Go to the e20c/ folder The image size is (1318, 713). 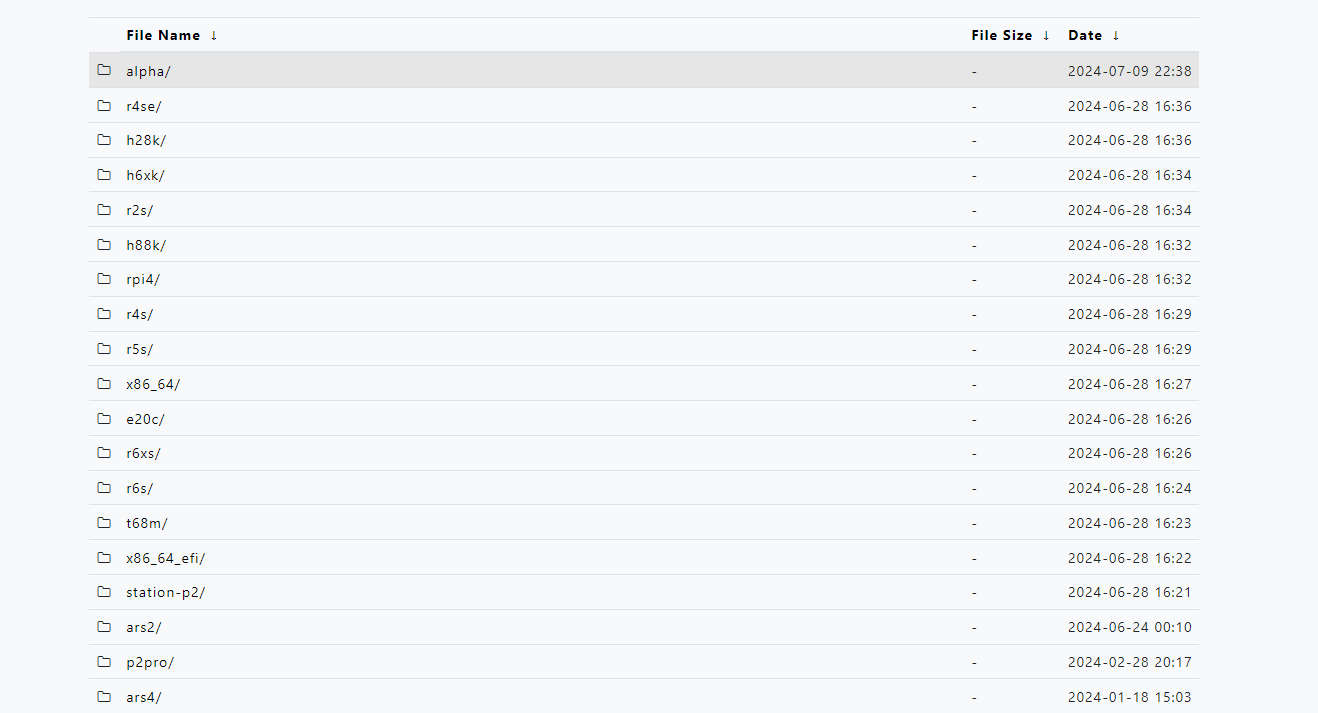tap(145, 419)
